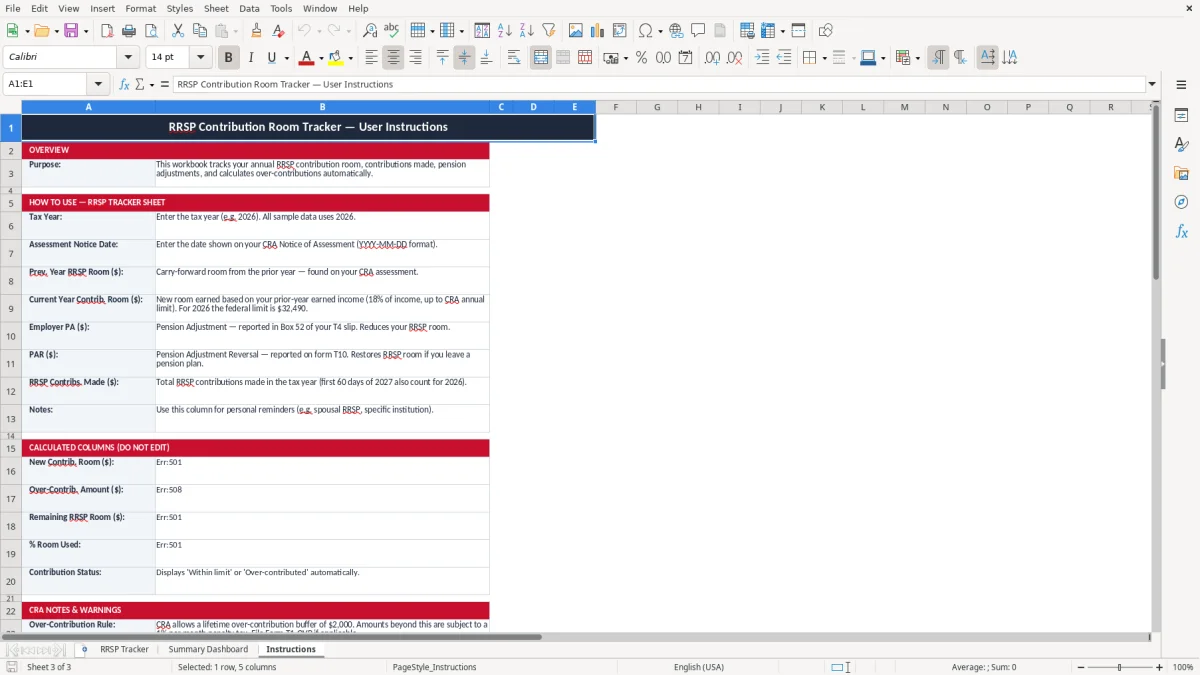Toggle Align Left
This screenshot has width=1200, height=675.
click(371, 58)
